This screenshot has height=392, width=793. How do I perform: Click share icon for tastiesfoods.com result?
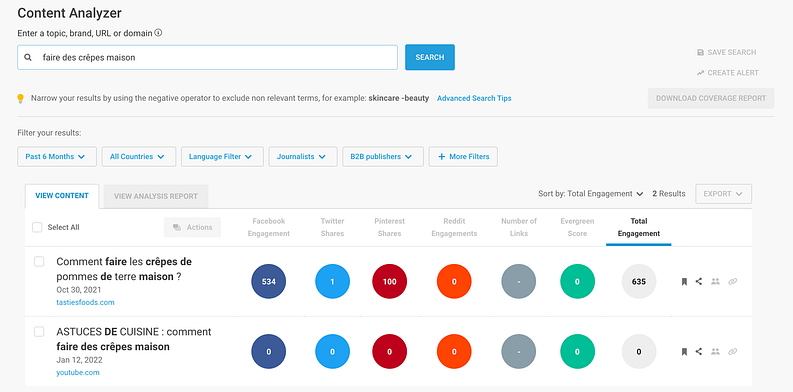pos(698,281)
